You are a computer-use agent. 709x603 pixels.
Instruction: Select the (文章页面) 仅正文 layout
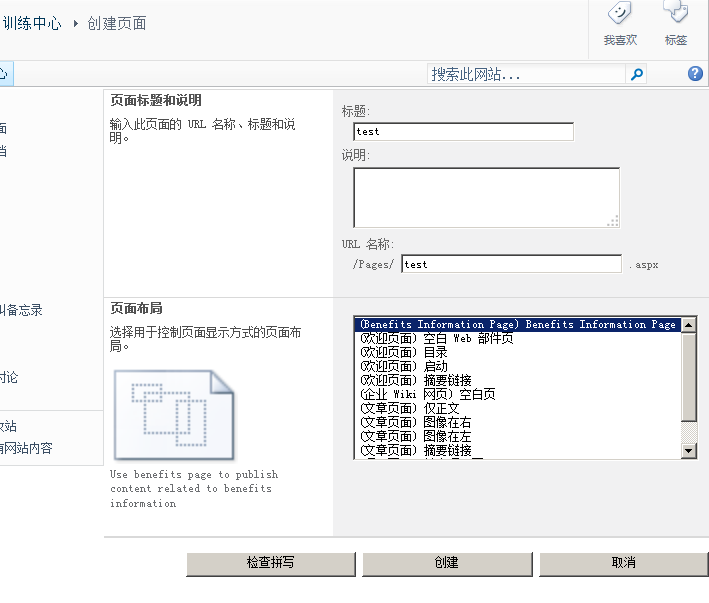click(x=517, y=409)
